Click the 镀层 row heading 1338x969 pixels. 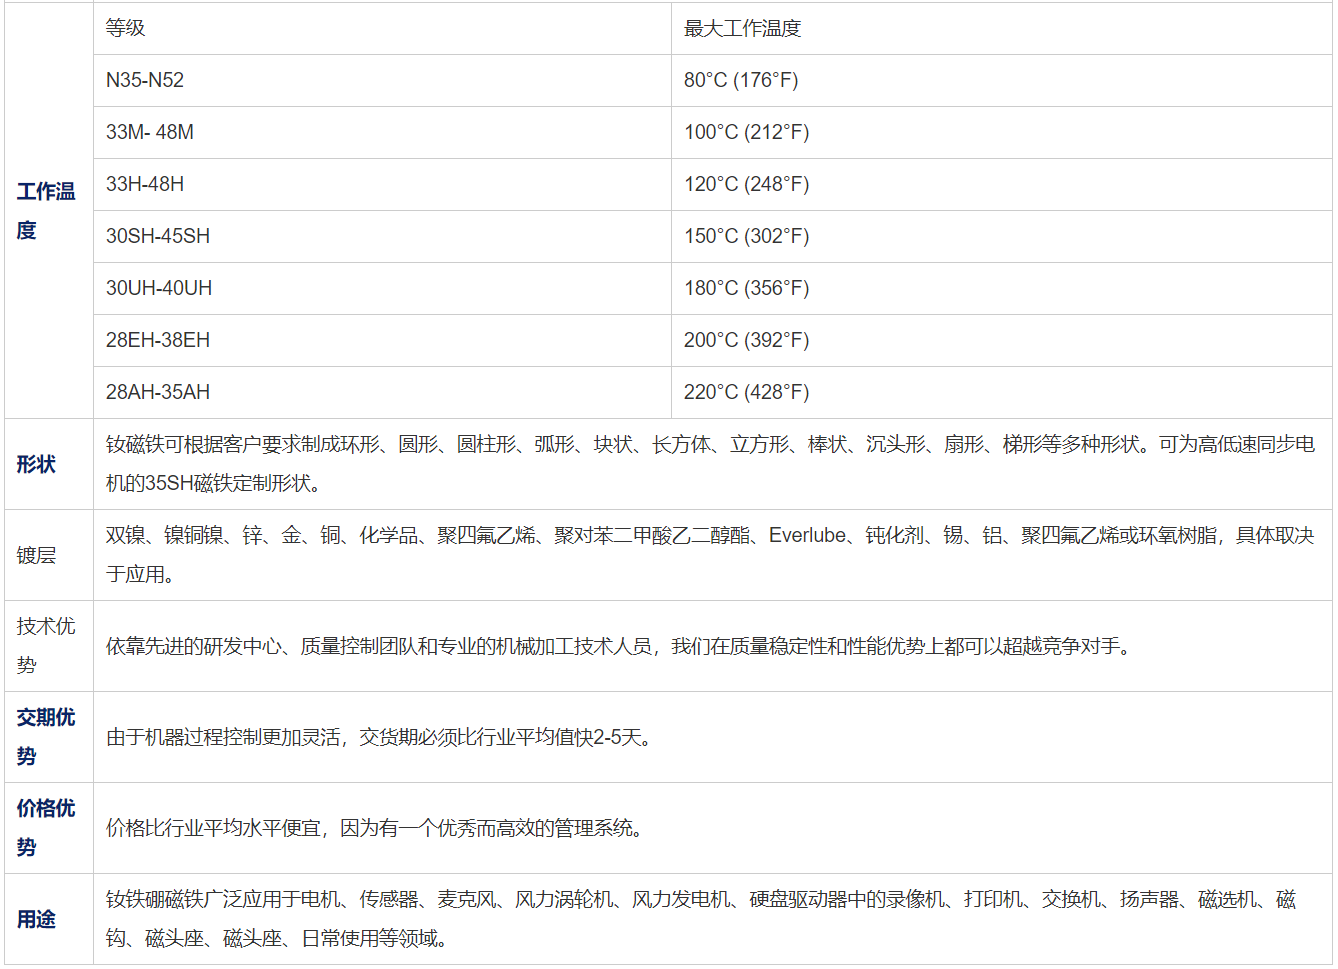tap(36, 555)
